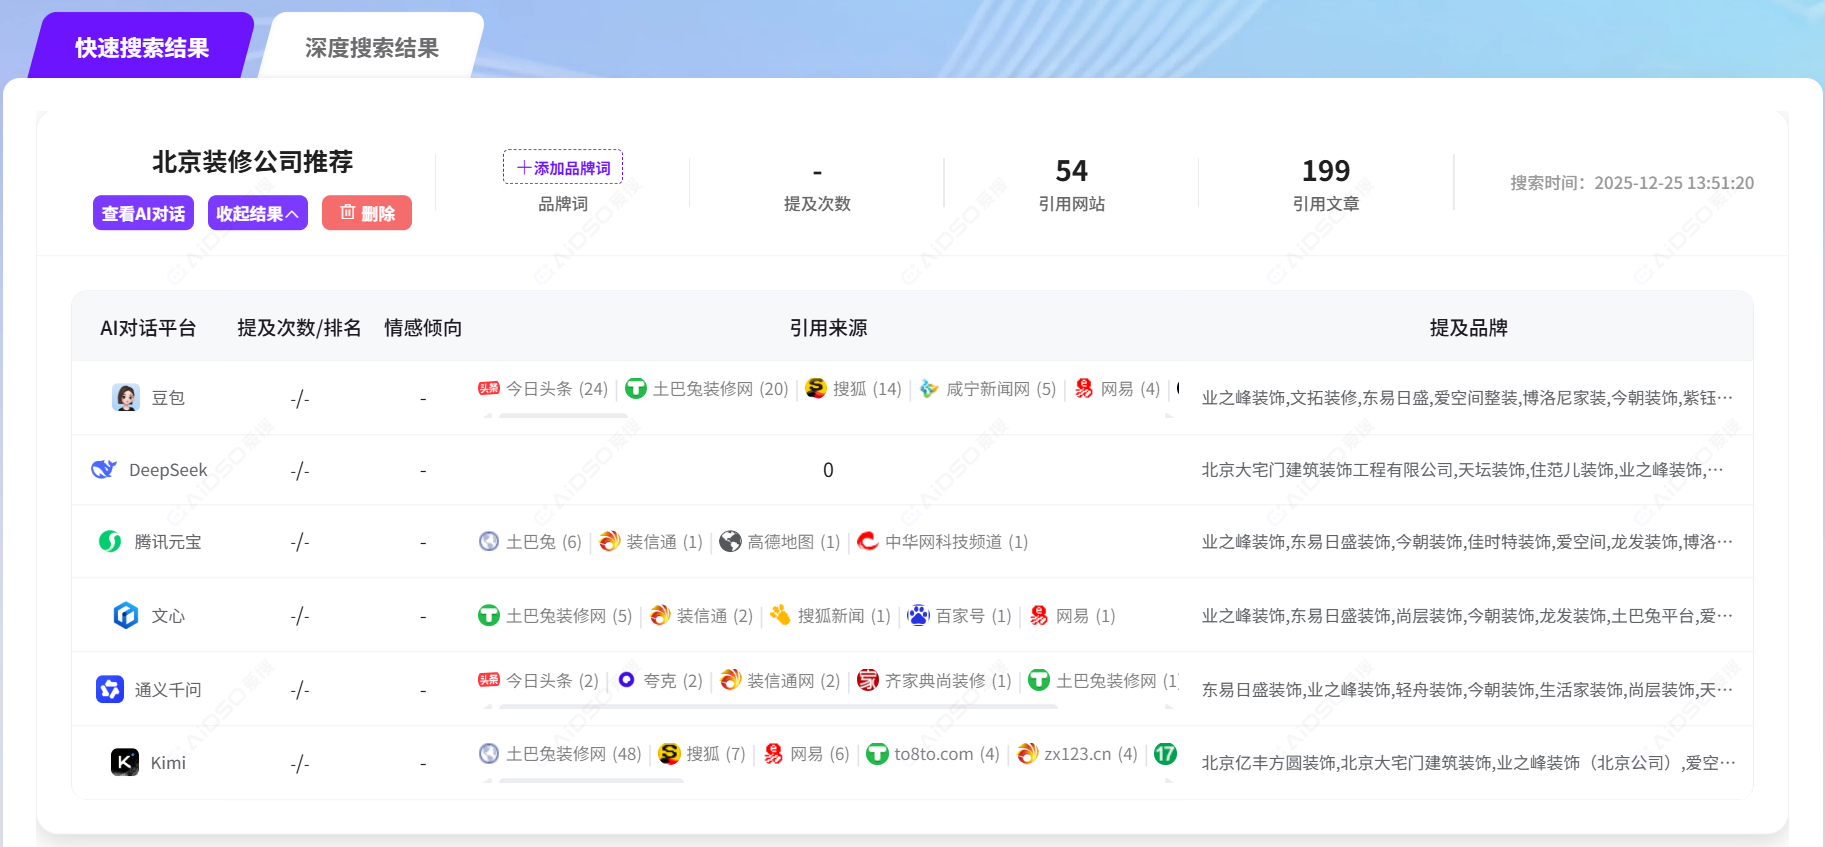Open 土巴兔装修网 (48) source link in Kimi row

tap(572, 754)
